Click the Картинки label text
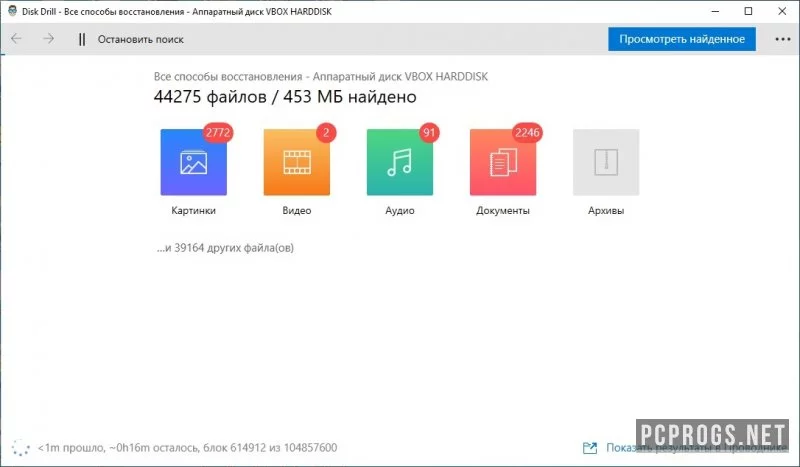 coord(193,210)
